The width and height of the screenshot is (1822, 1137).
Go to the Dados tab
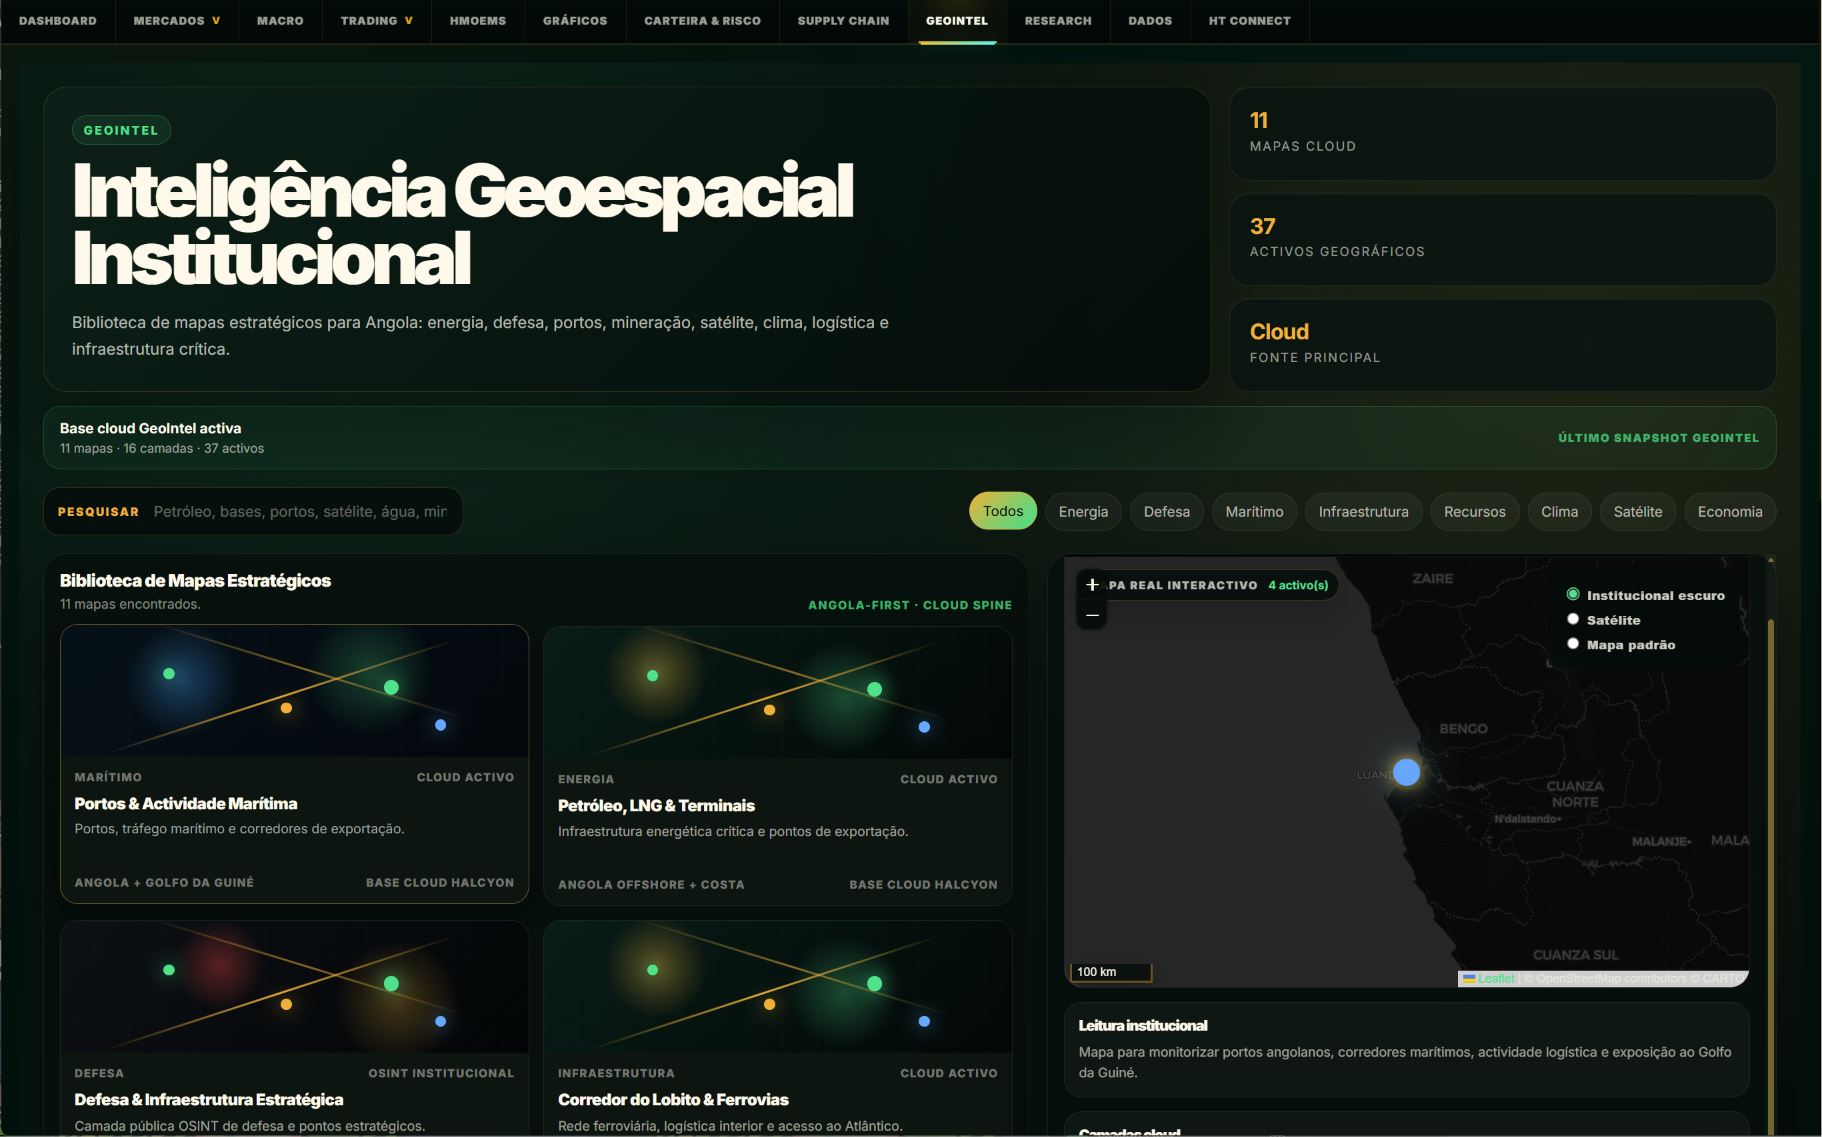click(1150, 21)
